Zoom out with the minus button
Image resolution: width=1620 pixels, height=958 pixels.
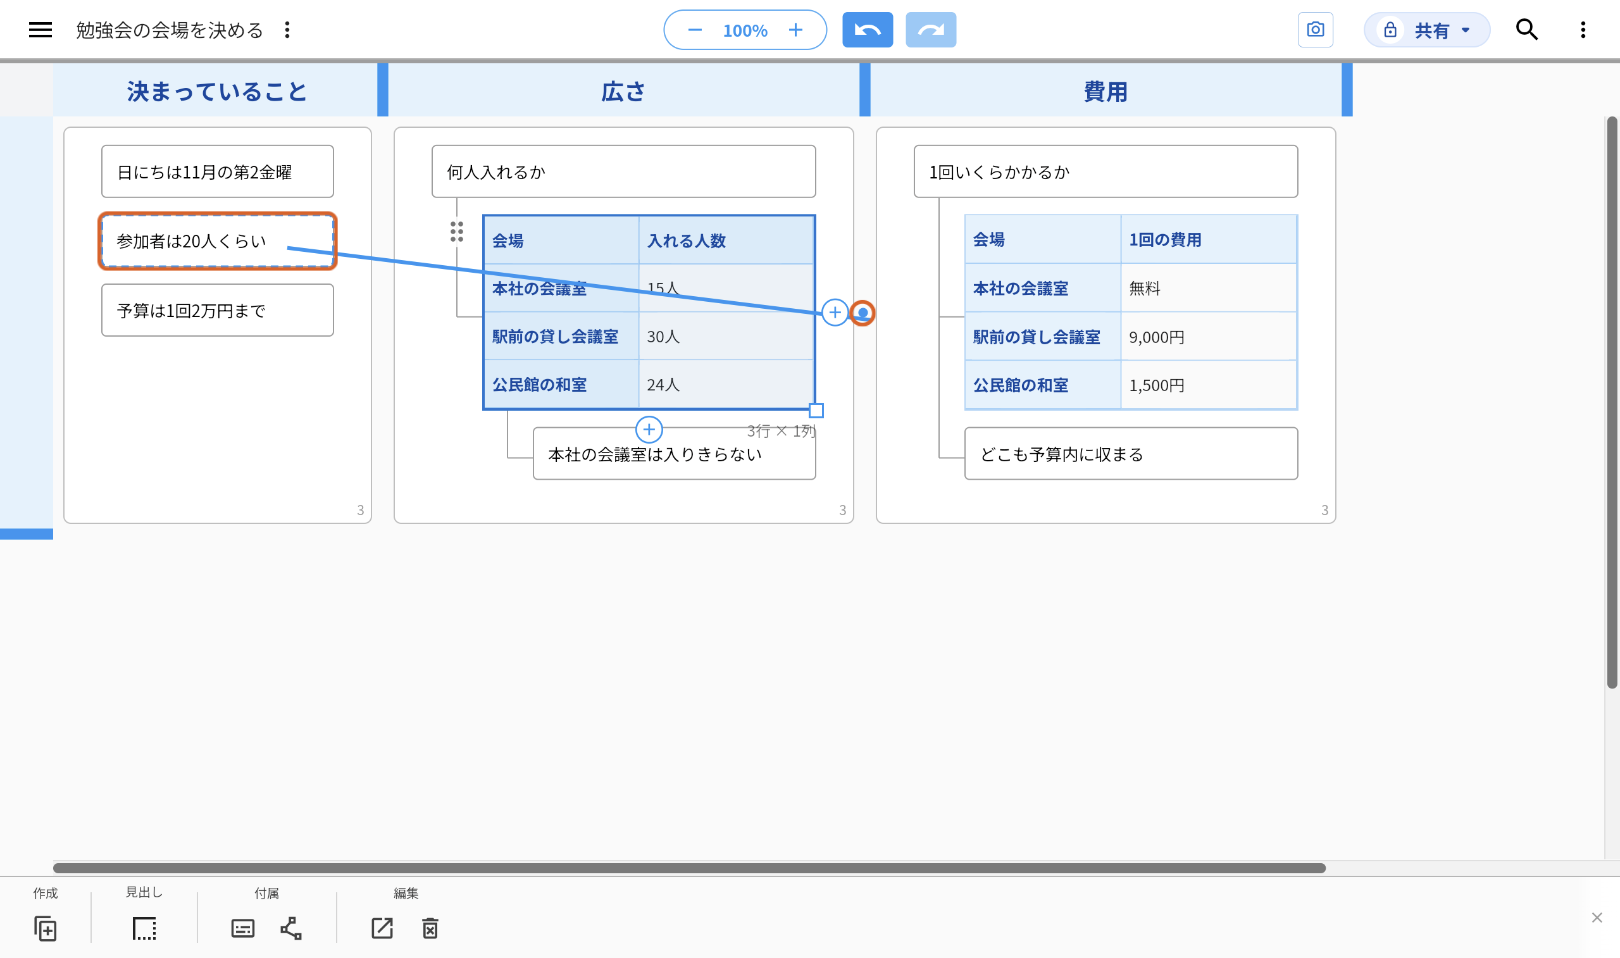coord(695,30)
